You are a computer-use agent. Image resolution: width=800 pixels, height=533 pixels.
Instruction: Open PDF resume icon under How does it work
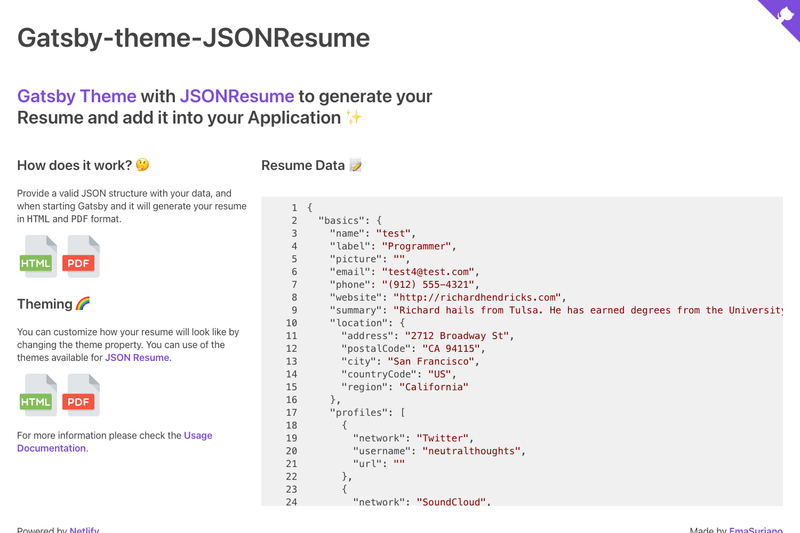tap(80, 257)
